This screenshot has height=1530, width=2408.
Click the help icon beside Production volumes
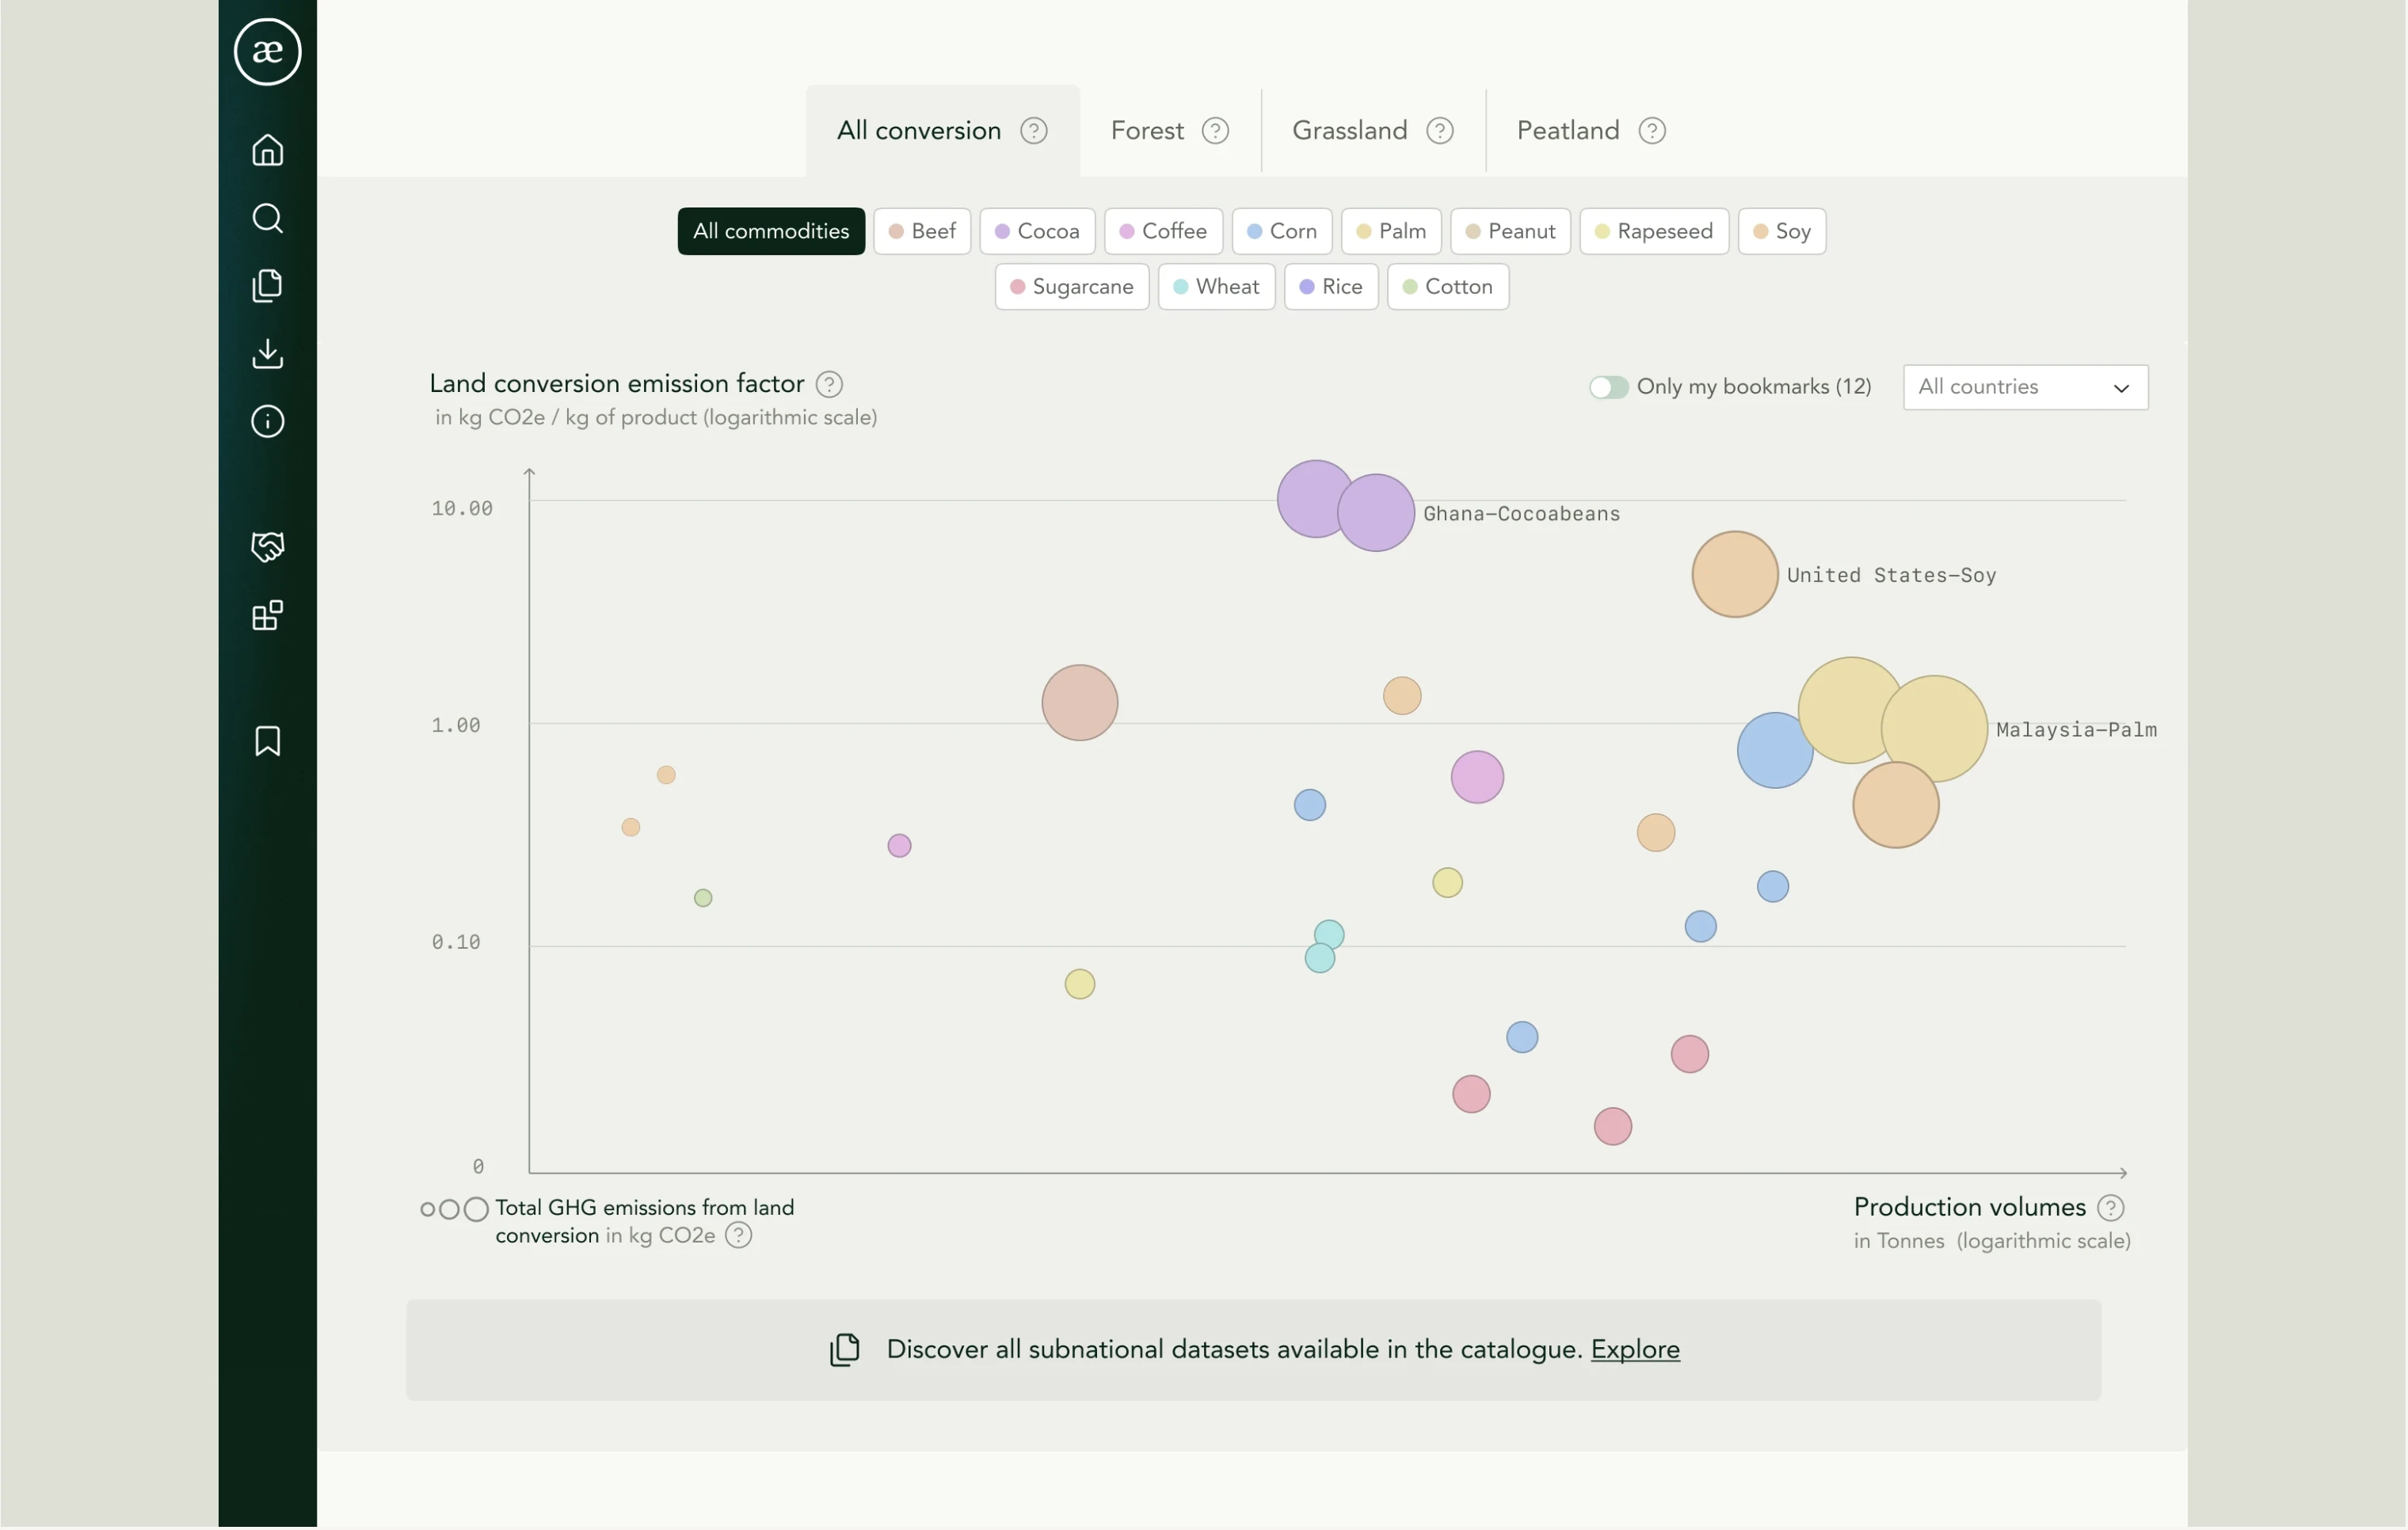pos(2110,1208)
